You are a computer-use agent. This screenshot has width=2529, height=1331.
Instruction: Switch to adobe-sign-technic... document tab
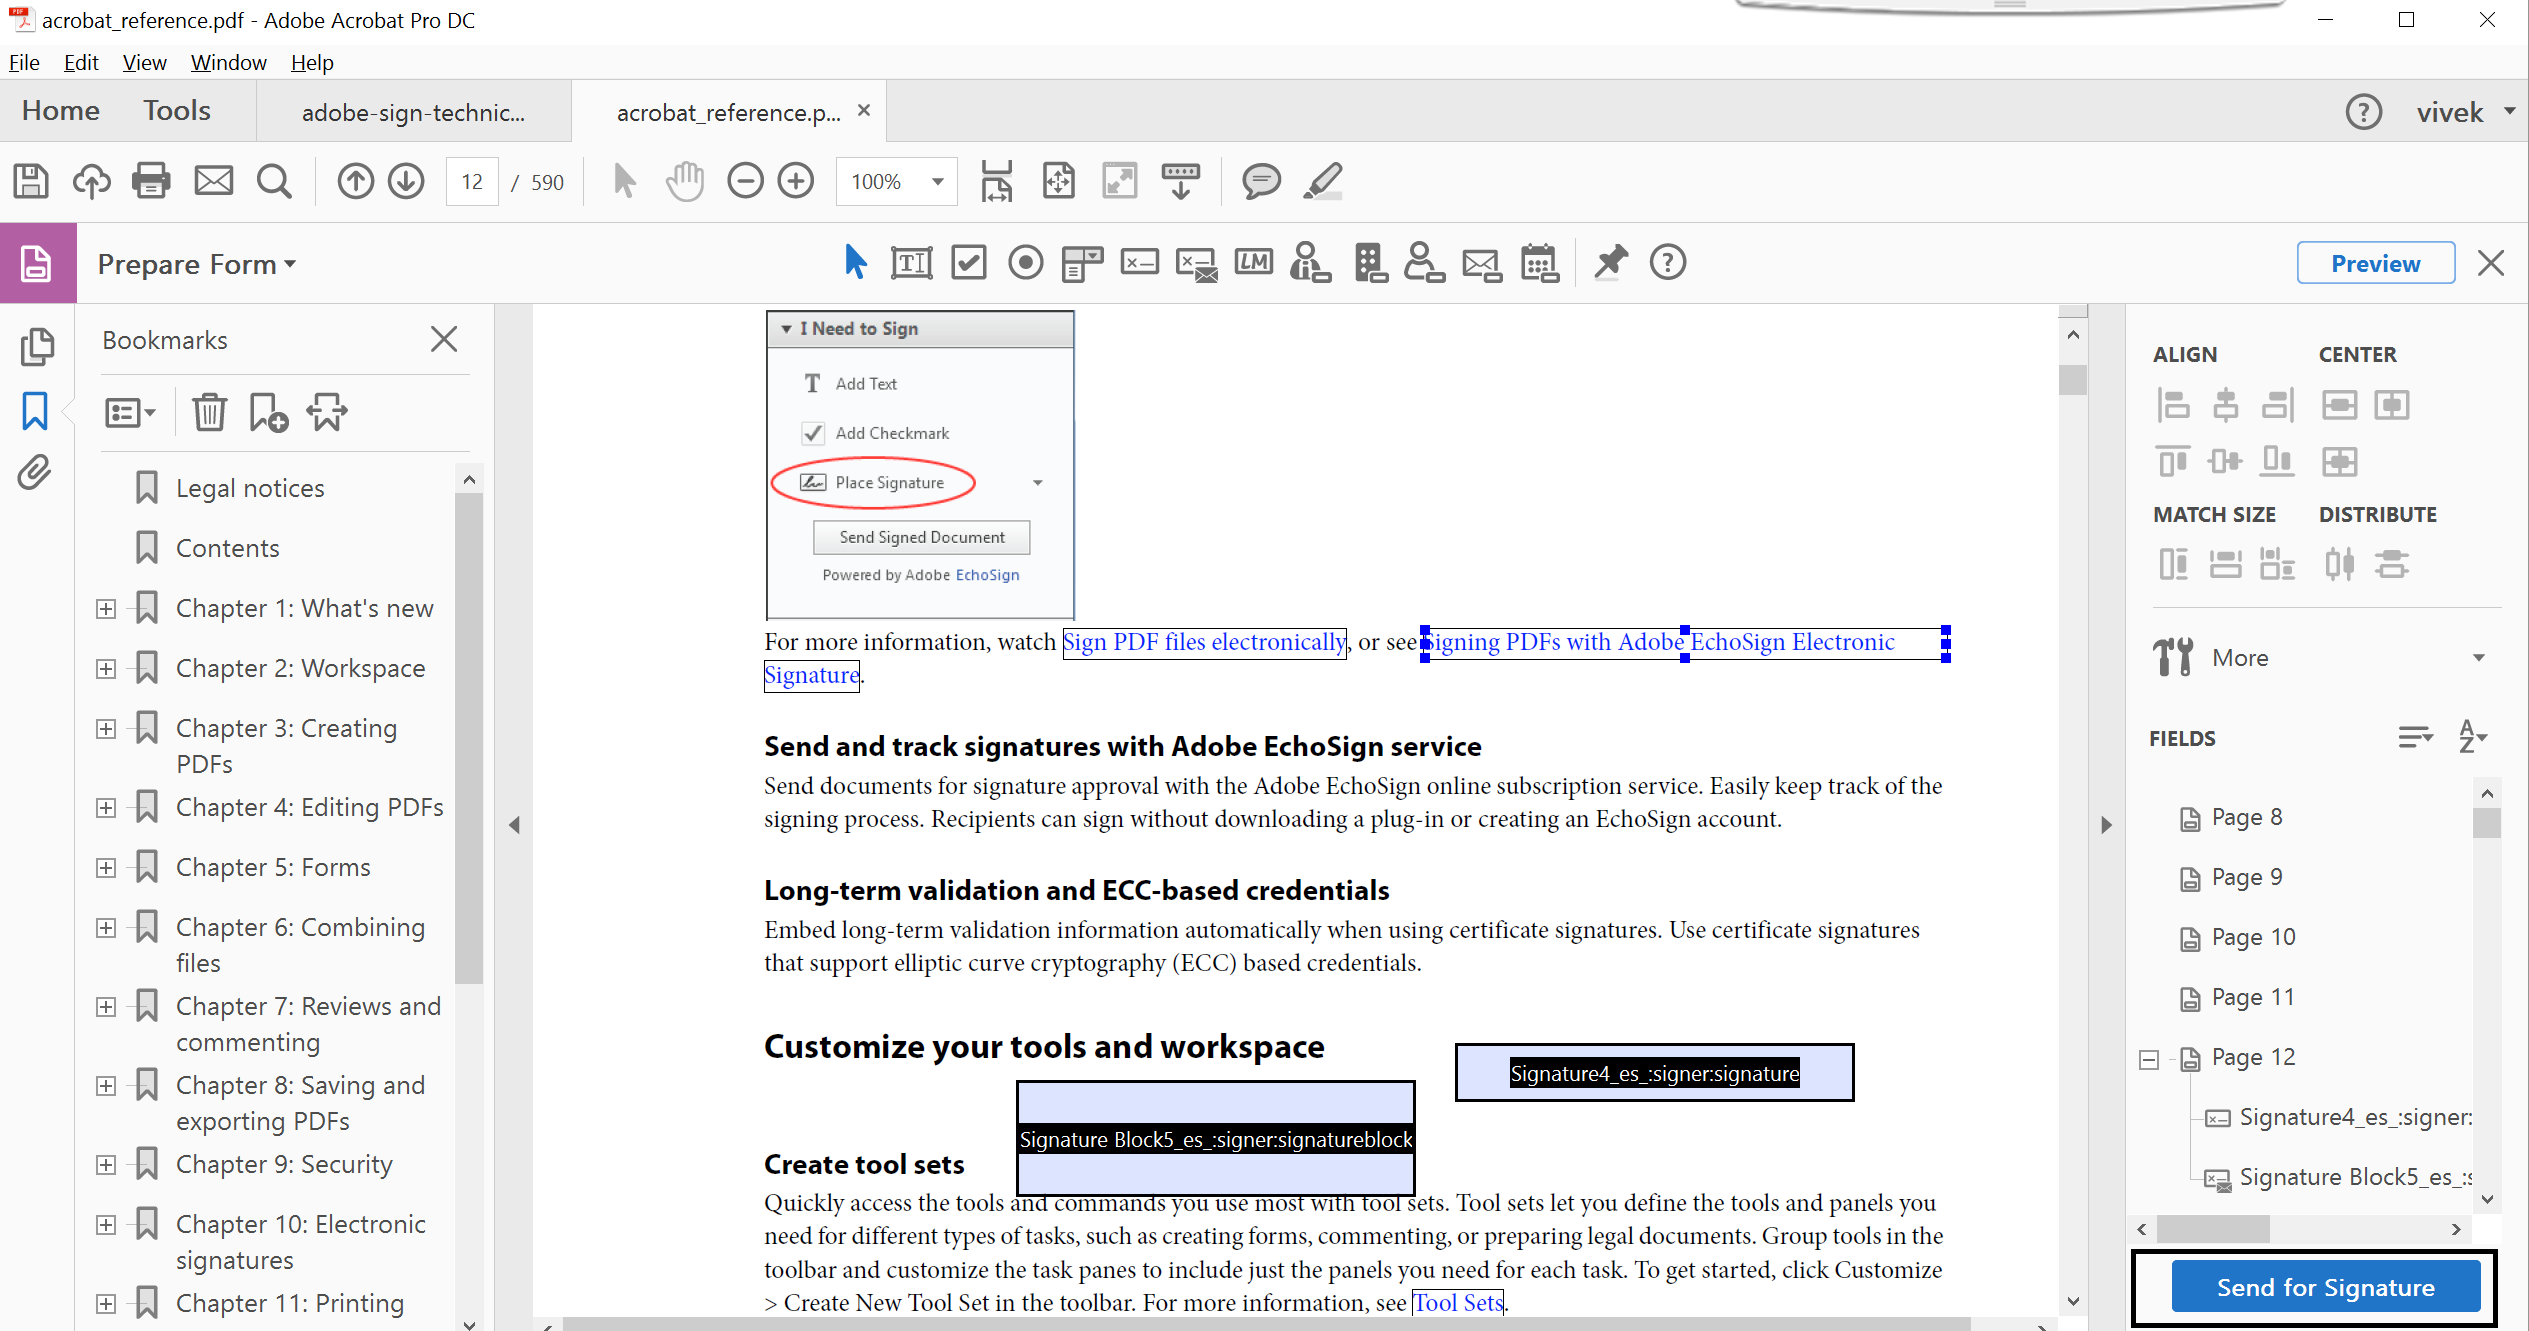(x=413, y=112)
